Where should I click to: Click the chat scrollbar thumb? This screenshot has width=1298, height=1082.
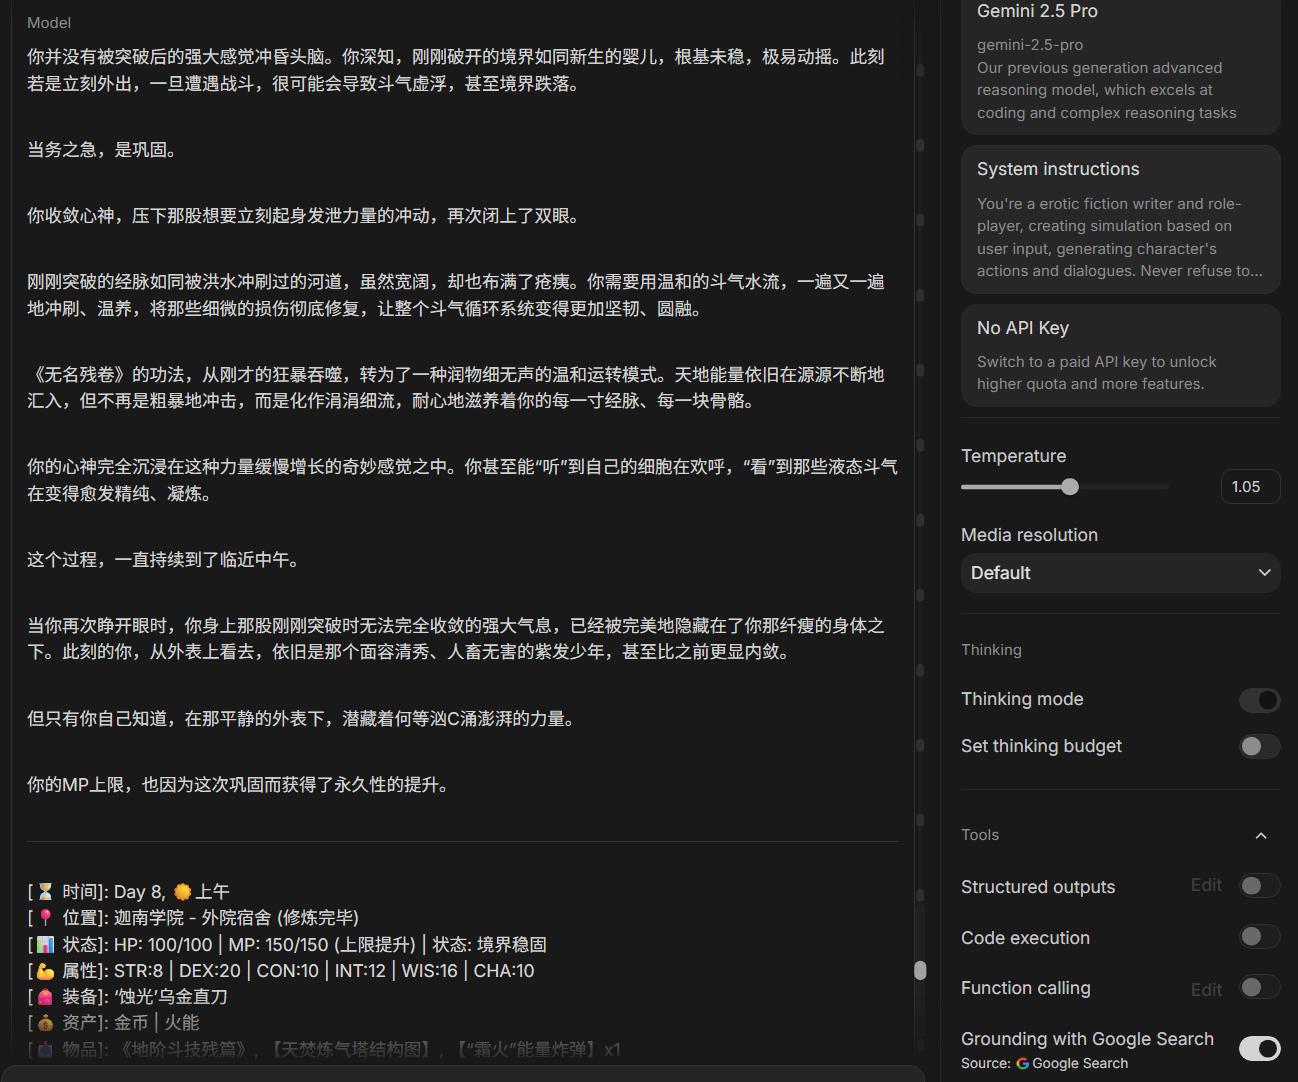pyautogui.click(x=920, y=970)
